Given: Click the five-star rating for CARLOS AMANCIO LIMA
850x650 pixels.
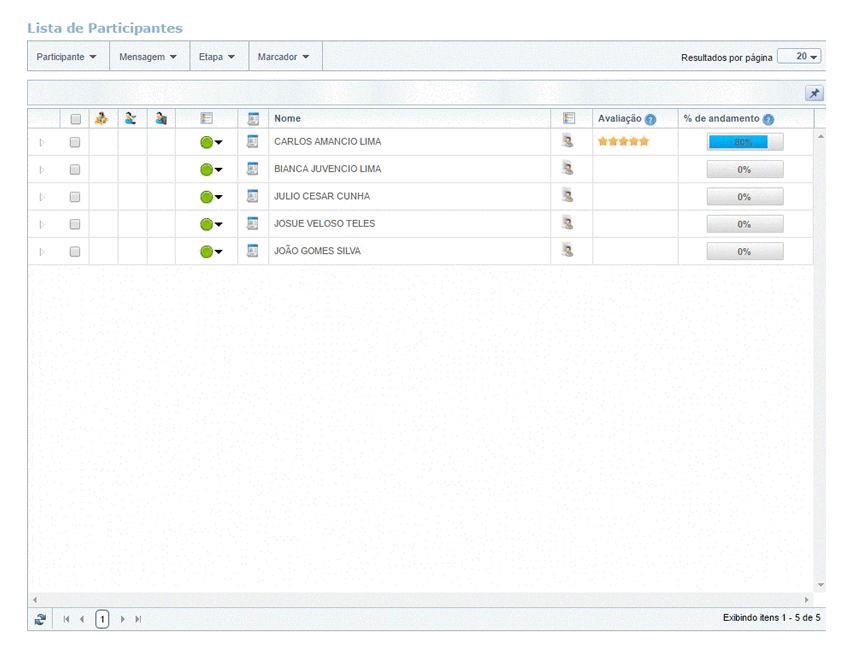Looking at the screenshot, I should click(x=623, y=142).
